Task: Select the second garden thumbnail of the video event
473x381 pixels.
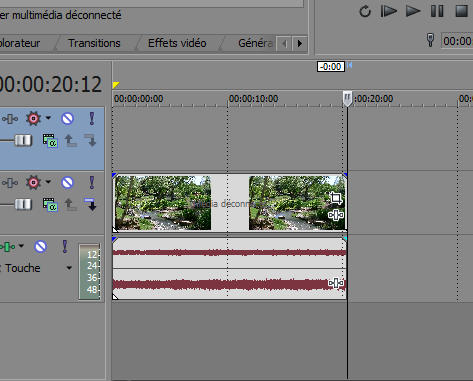Action: (x=297, y=203)
